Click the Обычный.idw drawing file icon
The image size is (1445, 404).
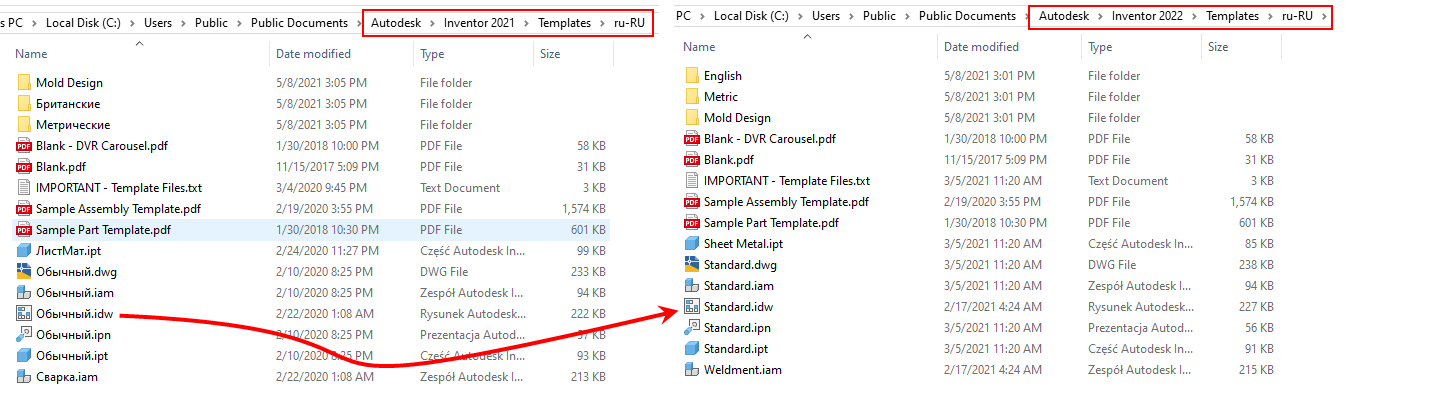[24, 314]
